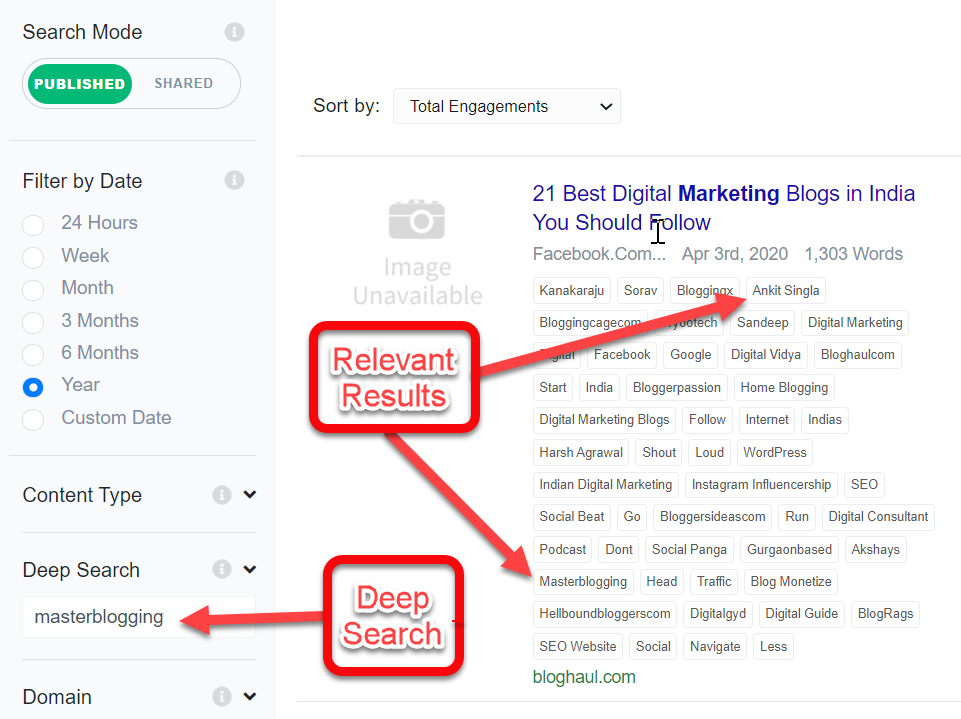
Task: Click the Blog Monetize tag
Action: tap(791, 582)
